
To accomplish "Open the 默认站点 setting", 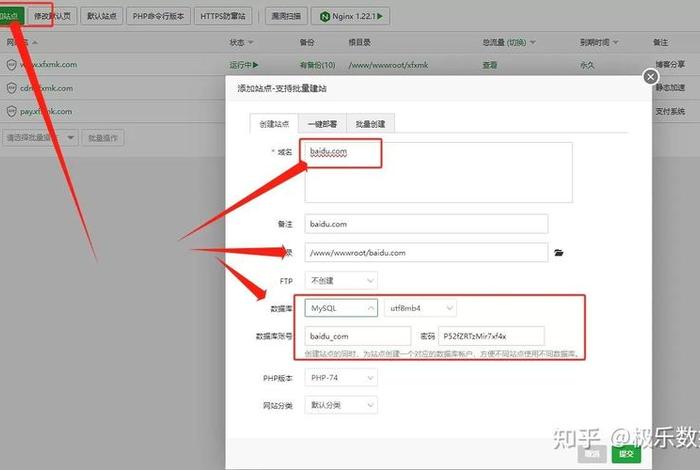I will pos(101,16).
